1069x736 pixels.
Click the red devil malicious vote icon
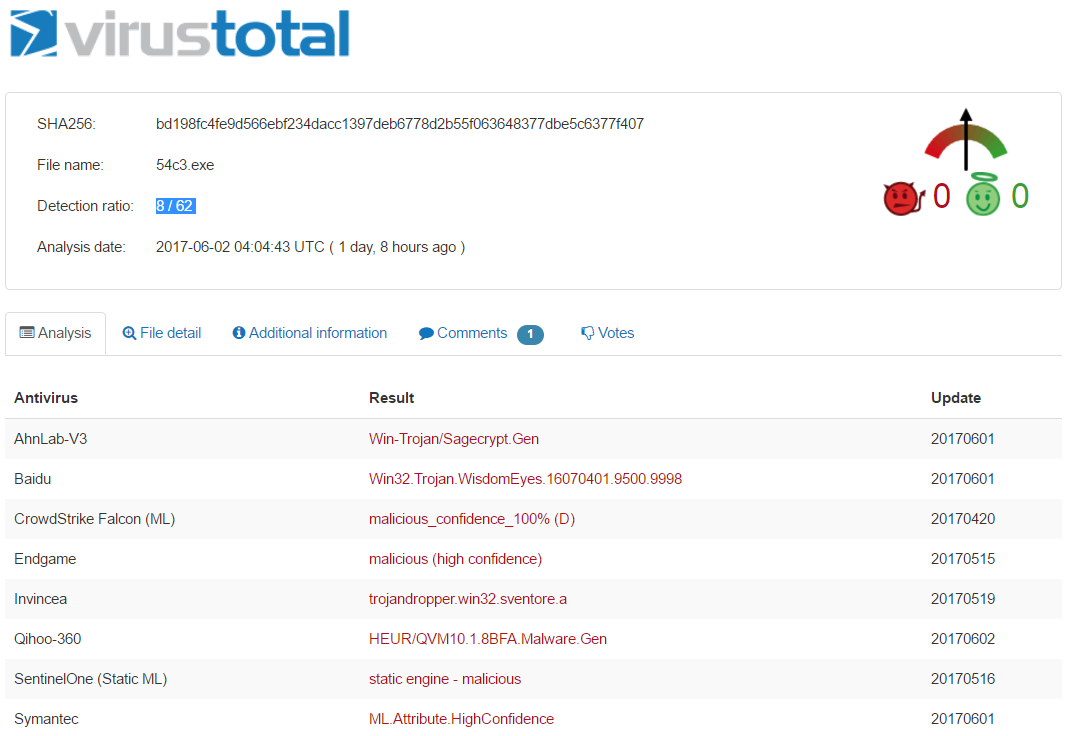pos(904,198)
